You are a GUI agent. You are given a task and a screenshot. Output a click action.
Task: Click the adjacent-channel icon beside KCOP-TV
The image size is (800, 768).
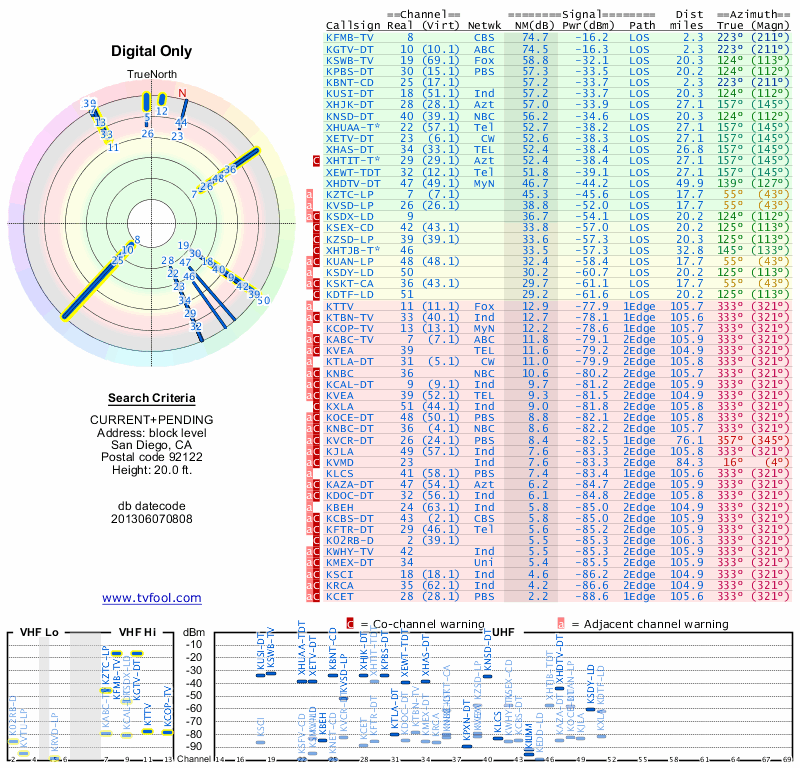pos(309,328)
